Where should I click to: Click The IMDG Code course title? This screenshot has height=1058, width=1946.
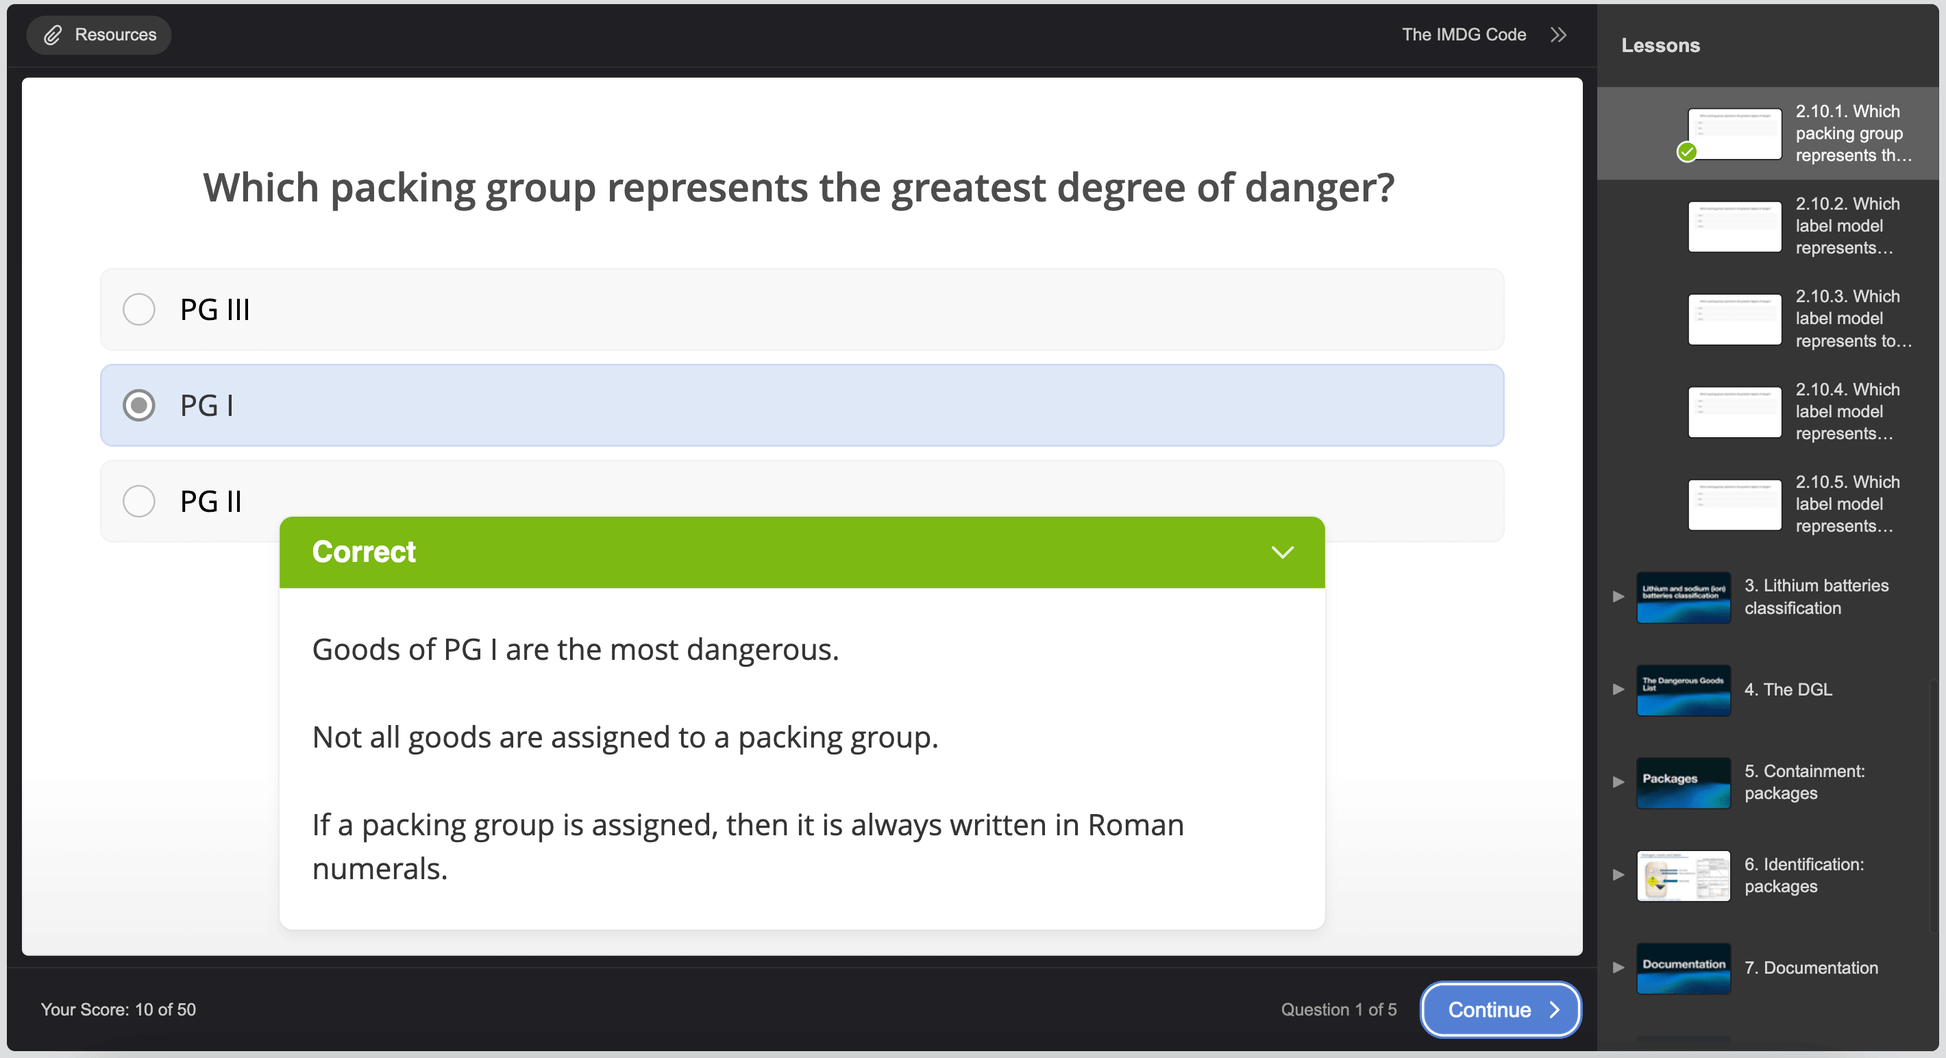pos(1463,35)
